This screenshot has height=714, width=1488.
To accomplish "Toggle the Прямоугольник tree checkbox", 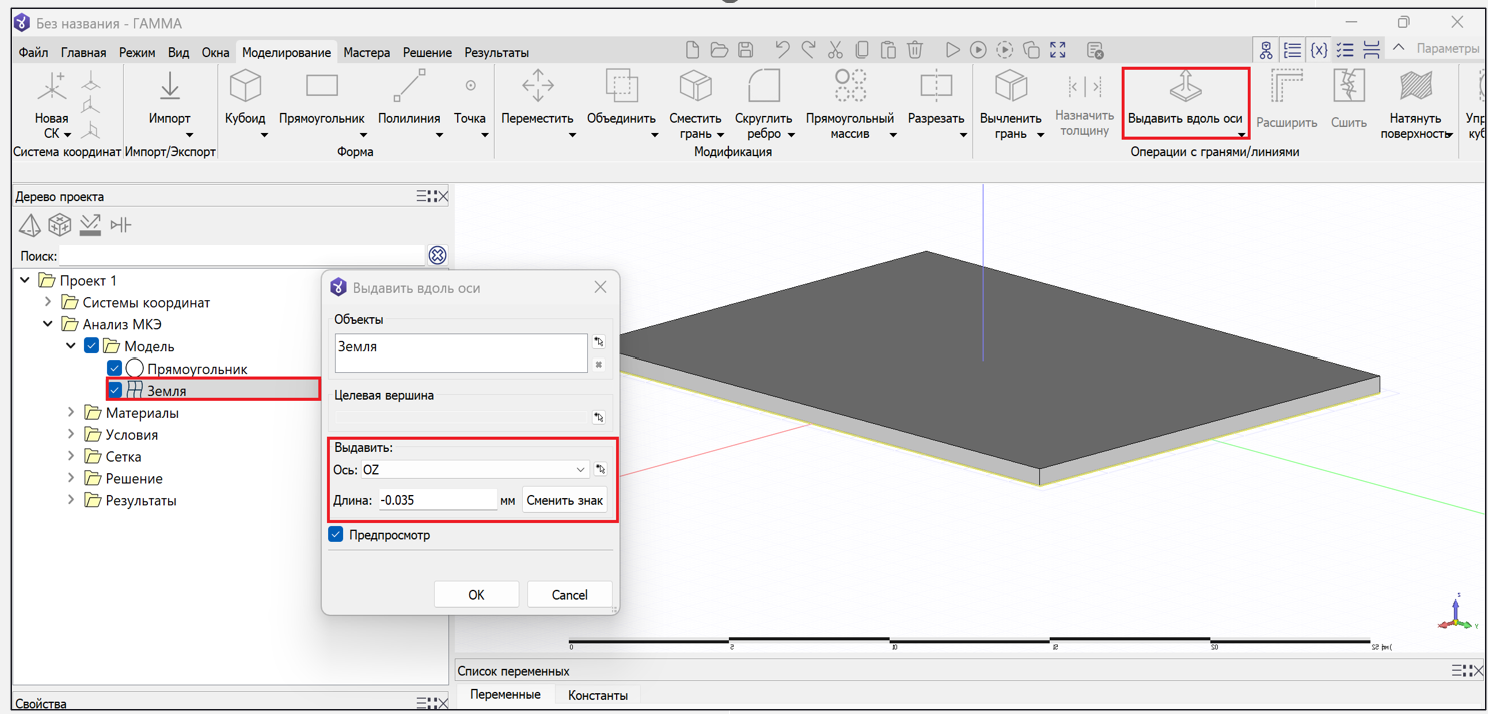I will click(115, 369).
